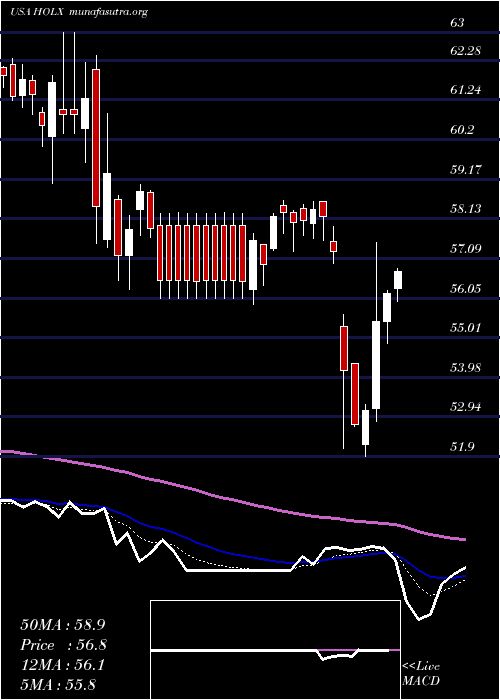Click the 51.9 price axis label

(x=462, y=447)
